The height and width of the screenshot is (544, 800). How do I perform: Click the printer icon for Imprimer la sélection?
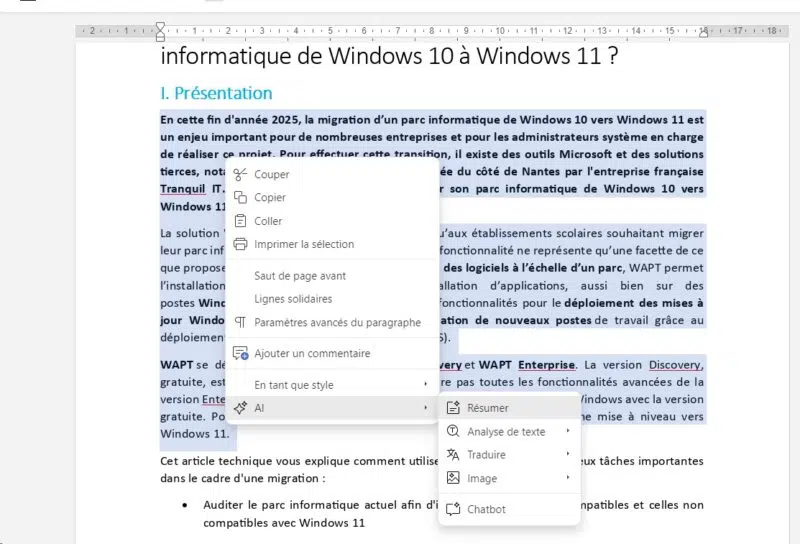coord(240,244)
